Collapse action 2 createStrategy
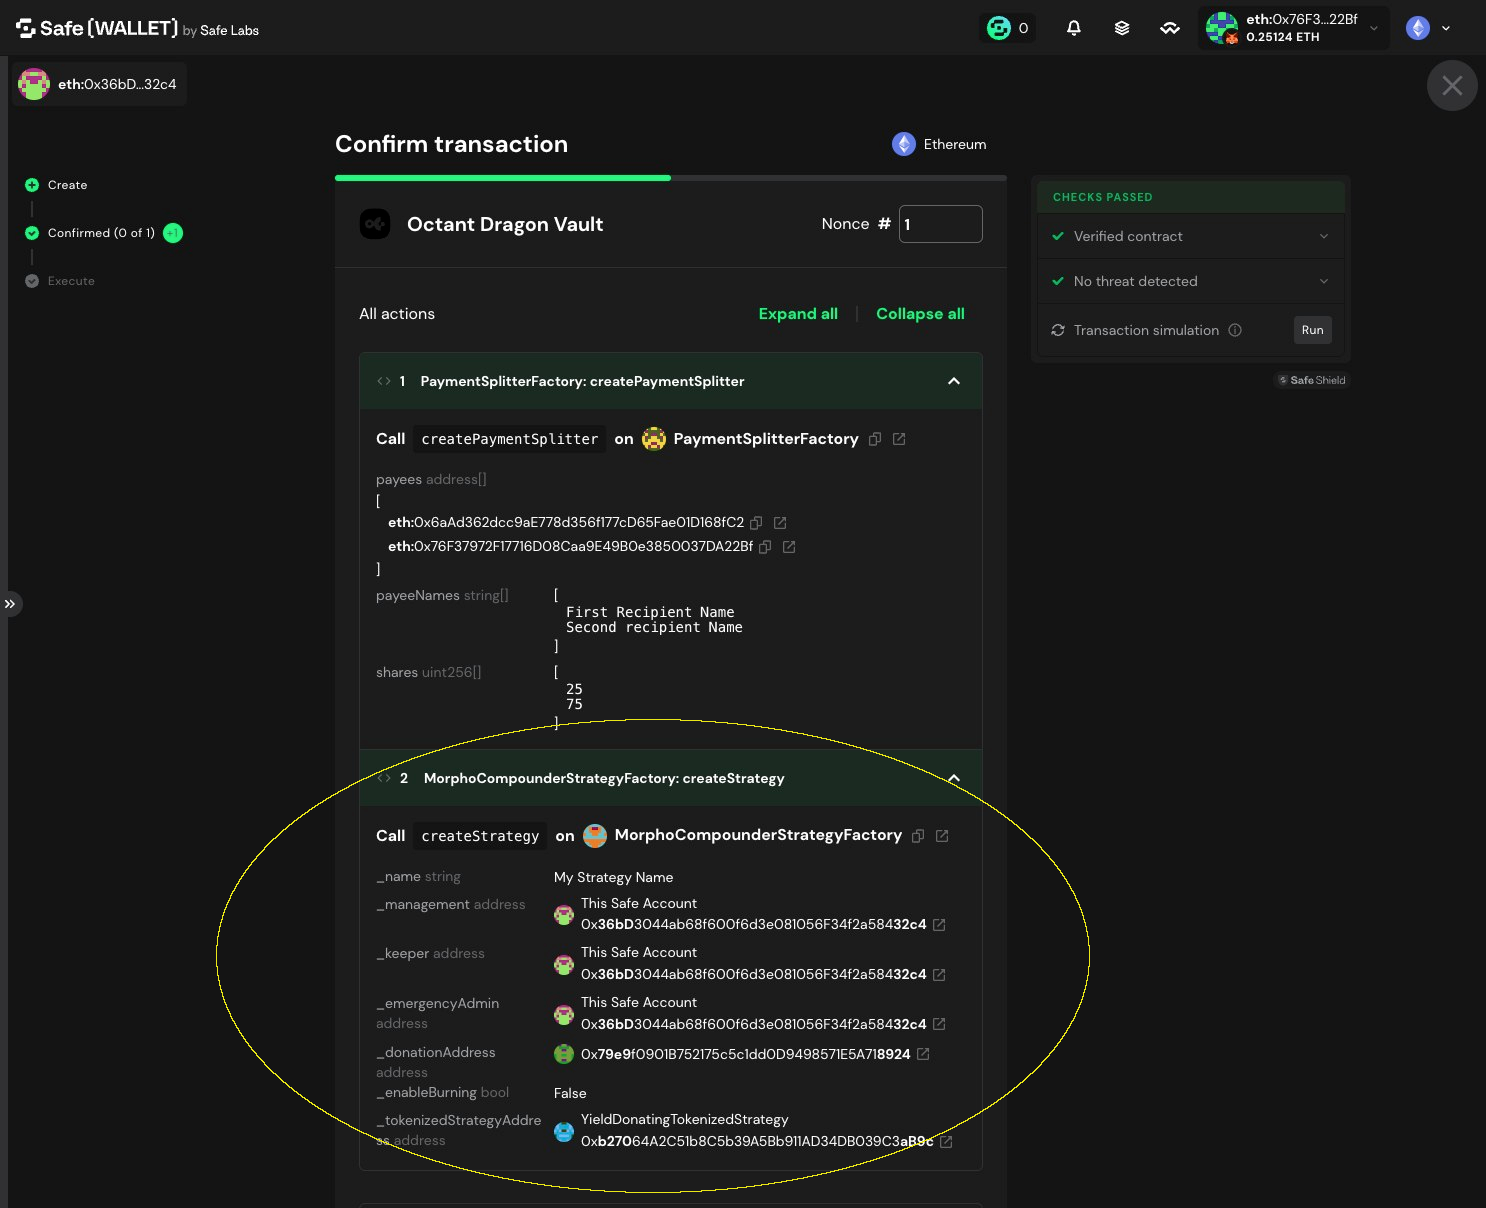Viewport: 1486px width, 1208px height. 953,778
